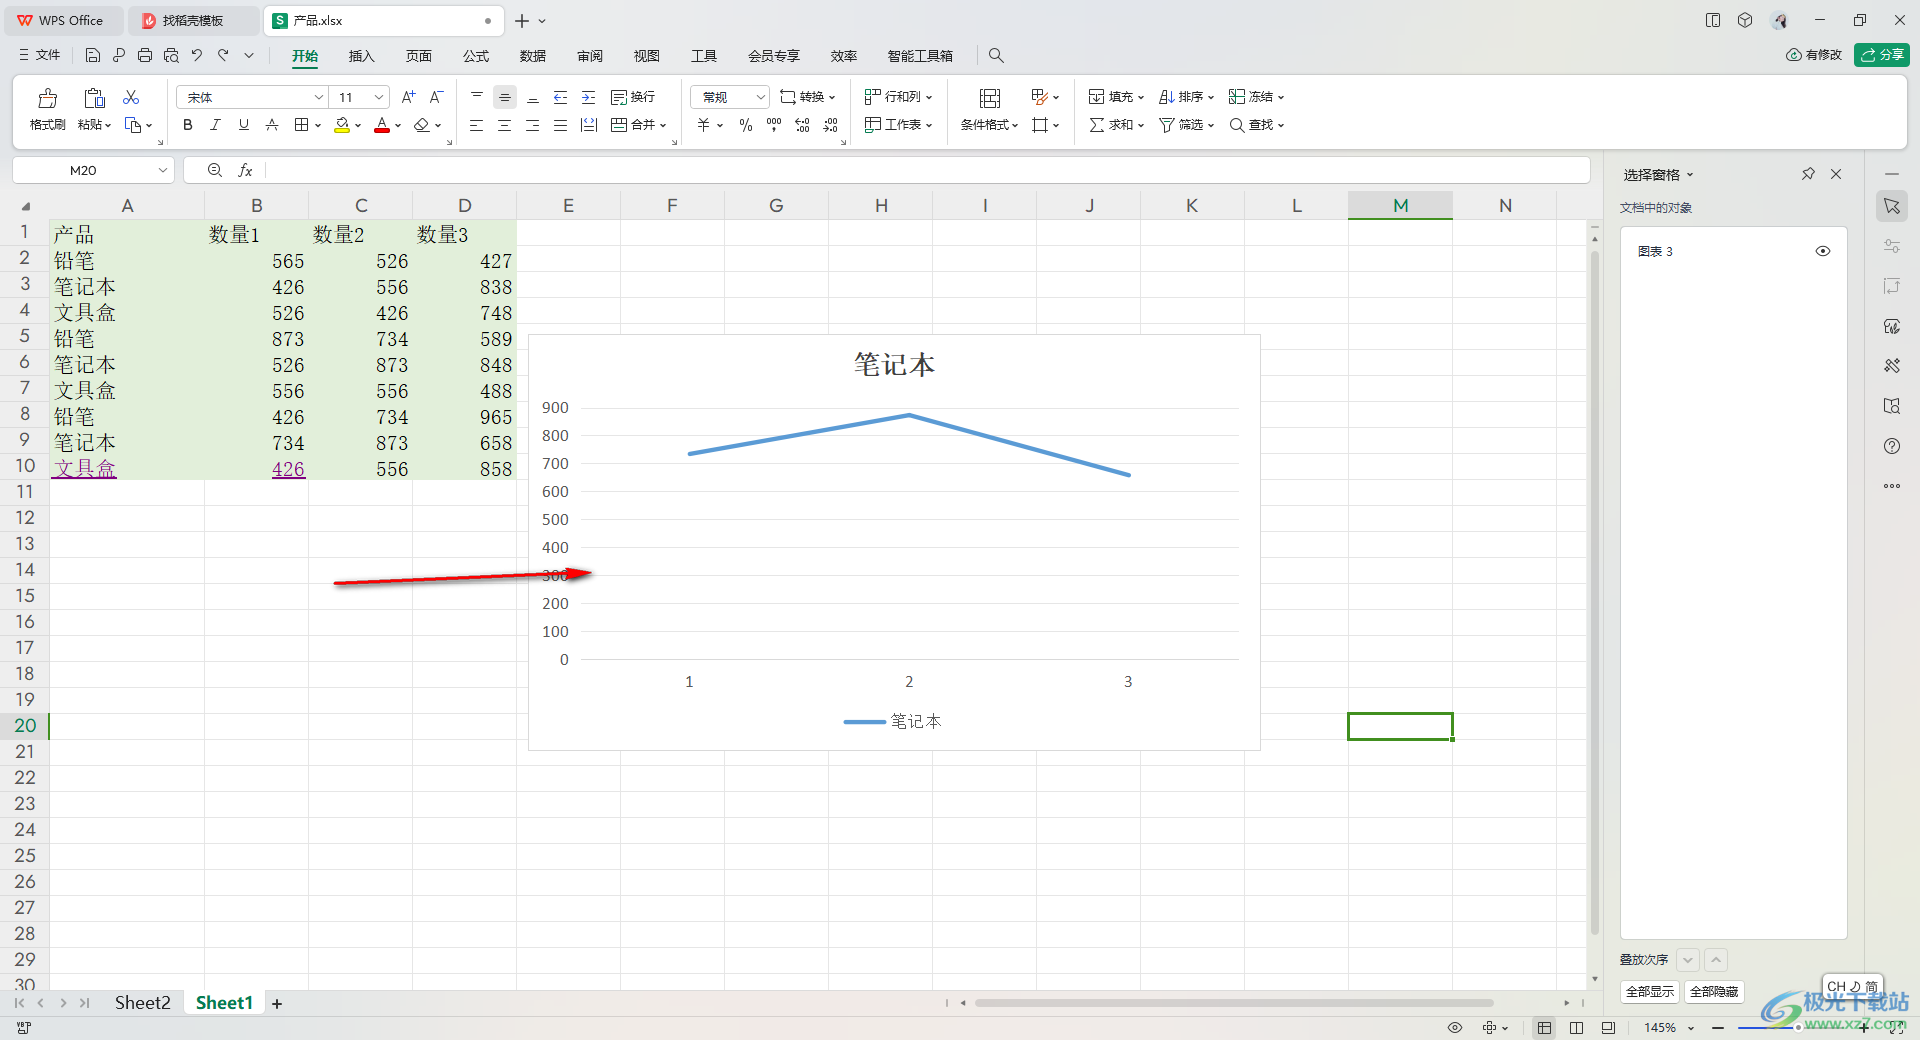Click the Undo arrow icon
This screenshot has width=1920, height=1040.
point(197,55)
